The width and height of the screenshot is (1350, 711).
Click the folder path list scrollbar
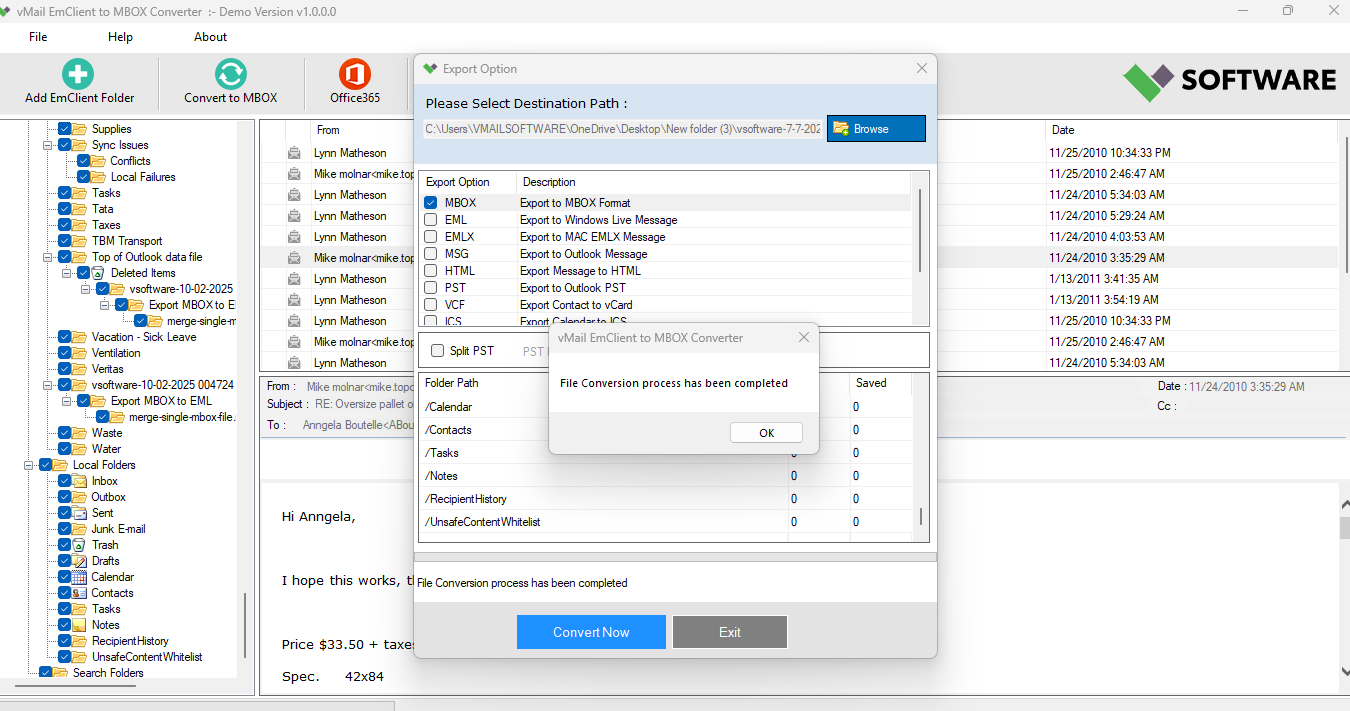921,515
